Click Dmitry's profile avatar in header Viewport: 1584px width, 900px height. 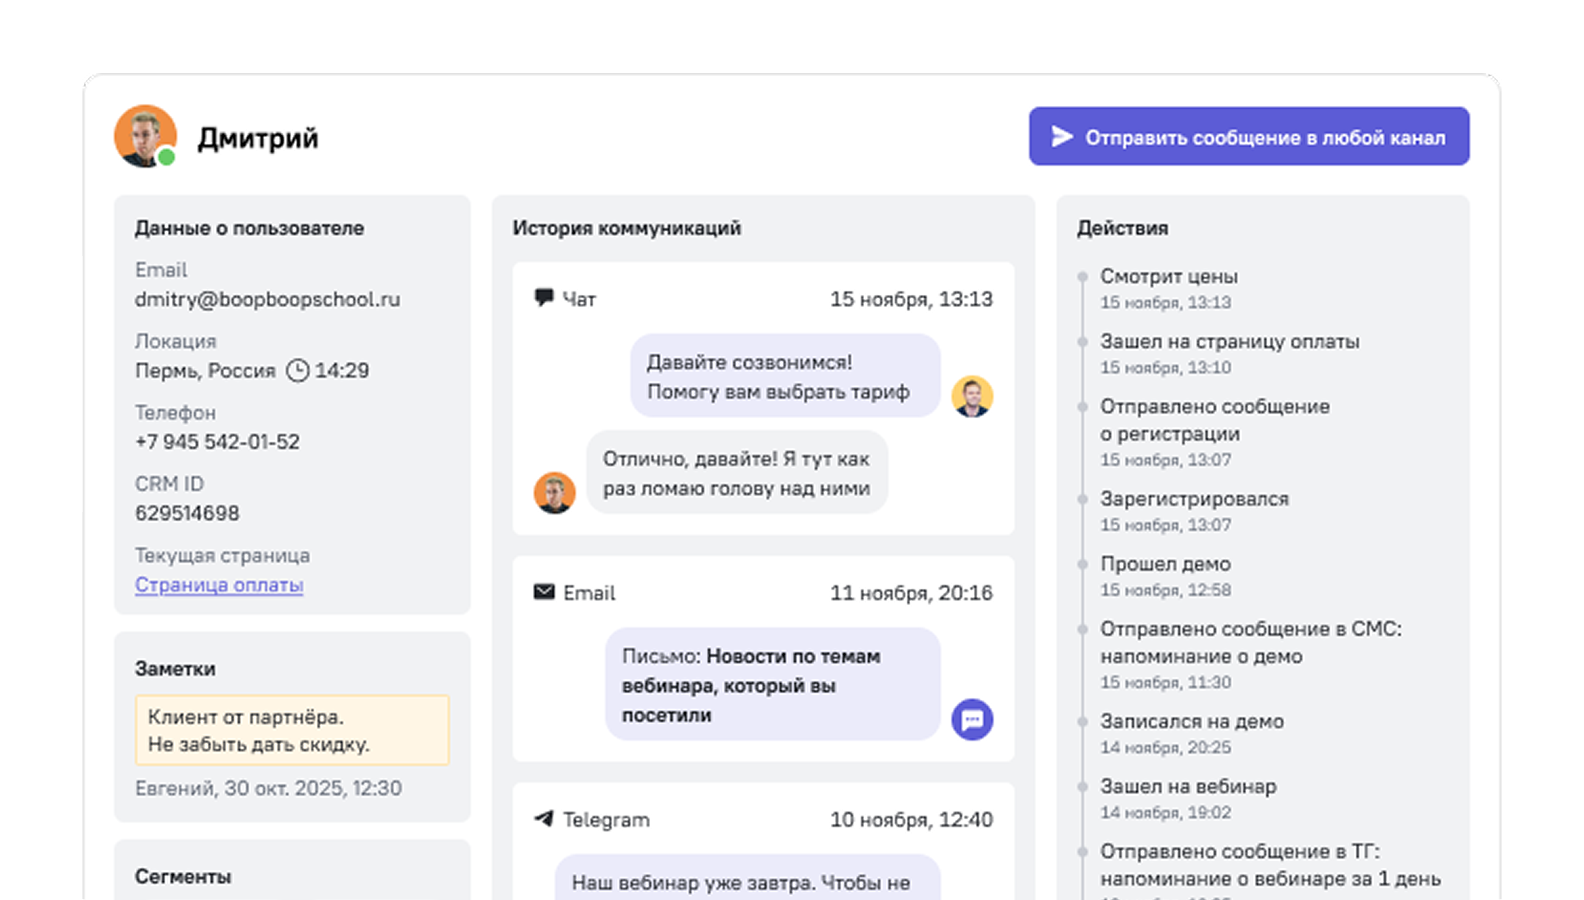pos(145,136)
